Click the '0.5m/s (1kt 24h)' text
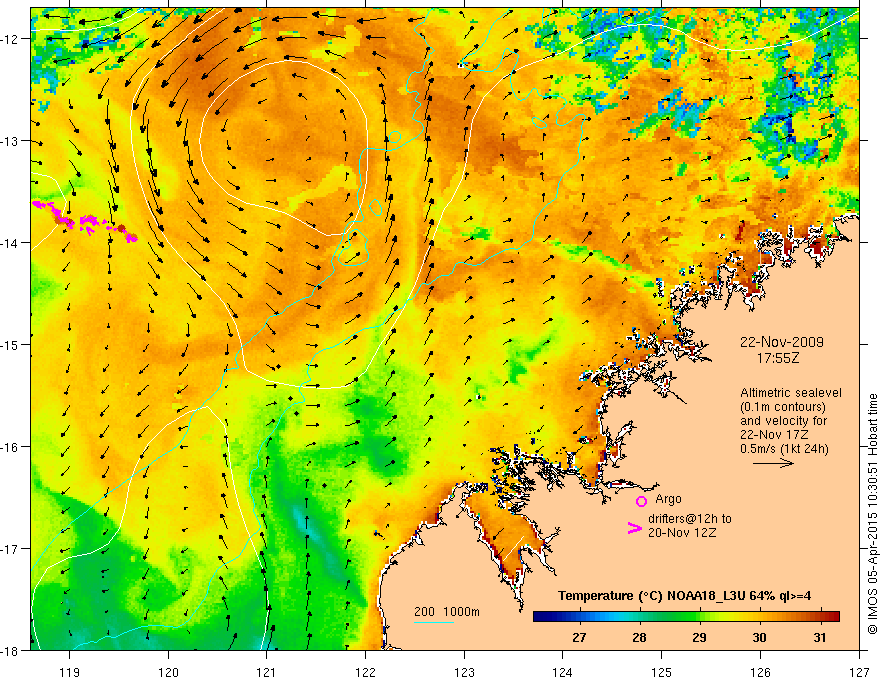 tap(784, 449)
